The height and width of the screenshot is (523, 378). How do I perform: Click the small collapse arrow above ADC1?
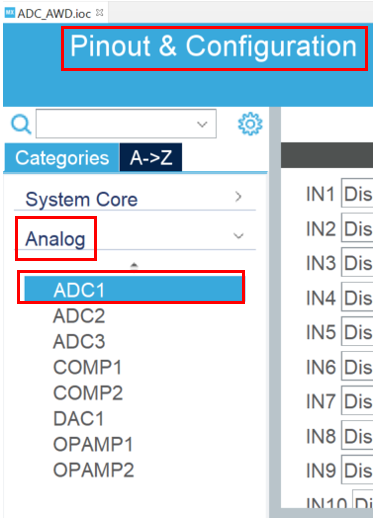pos(134,265)
